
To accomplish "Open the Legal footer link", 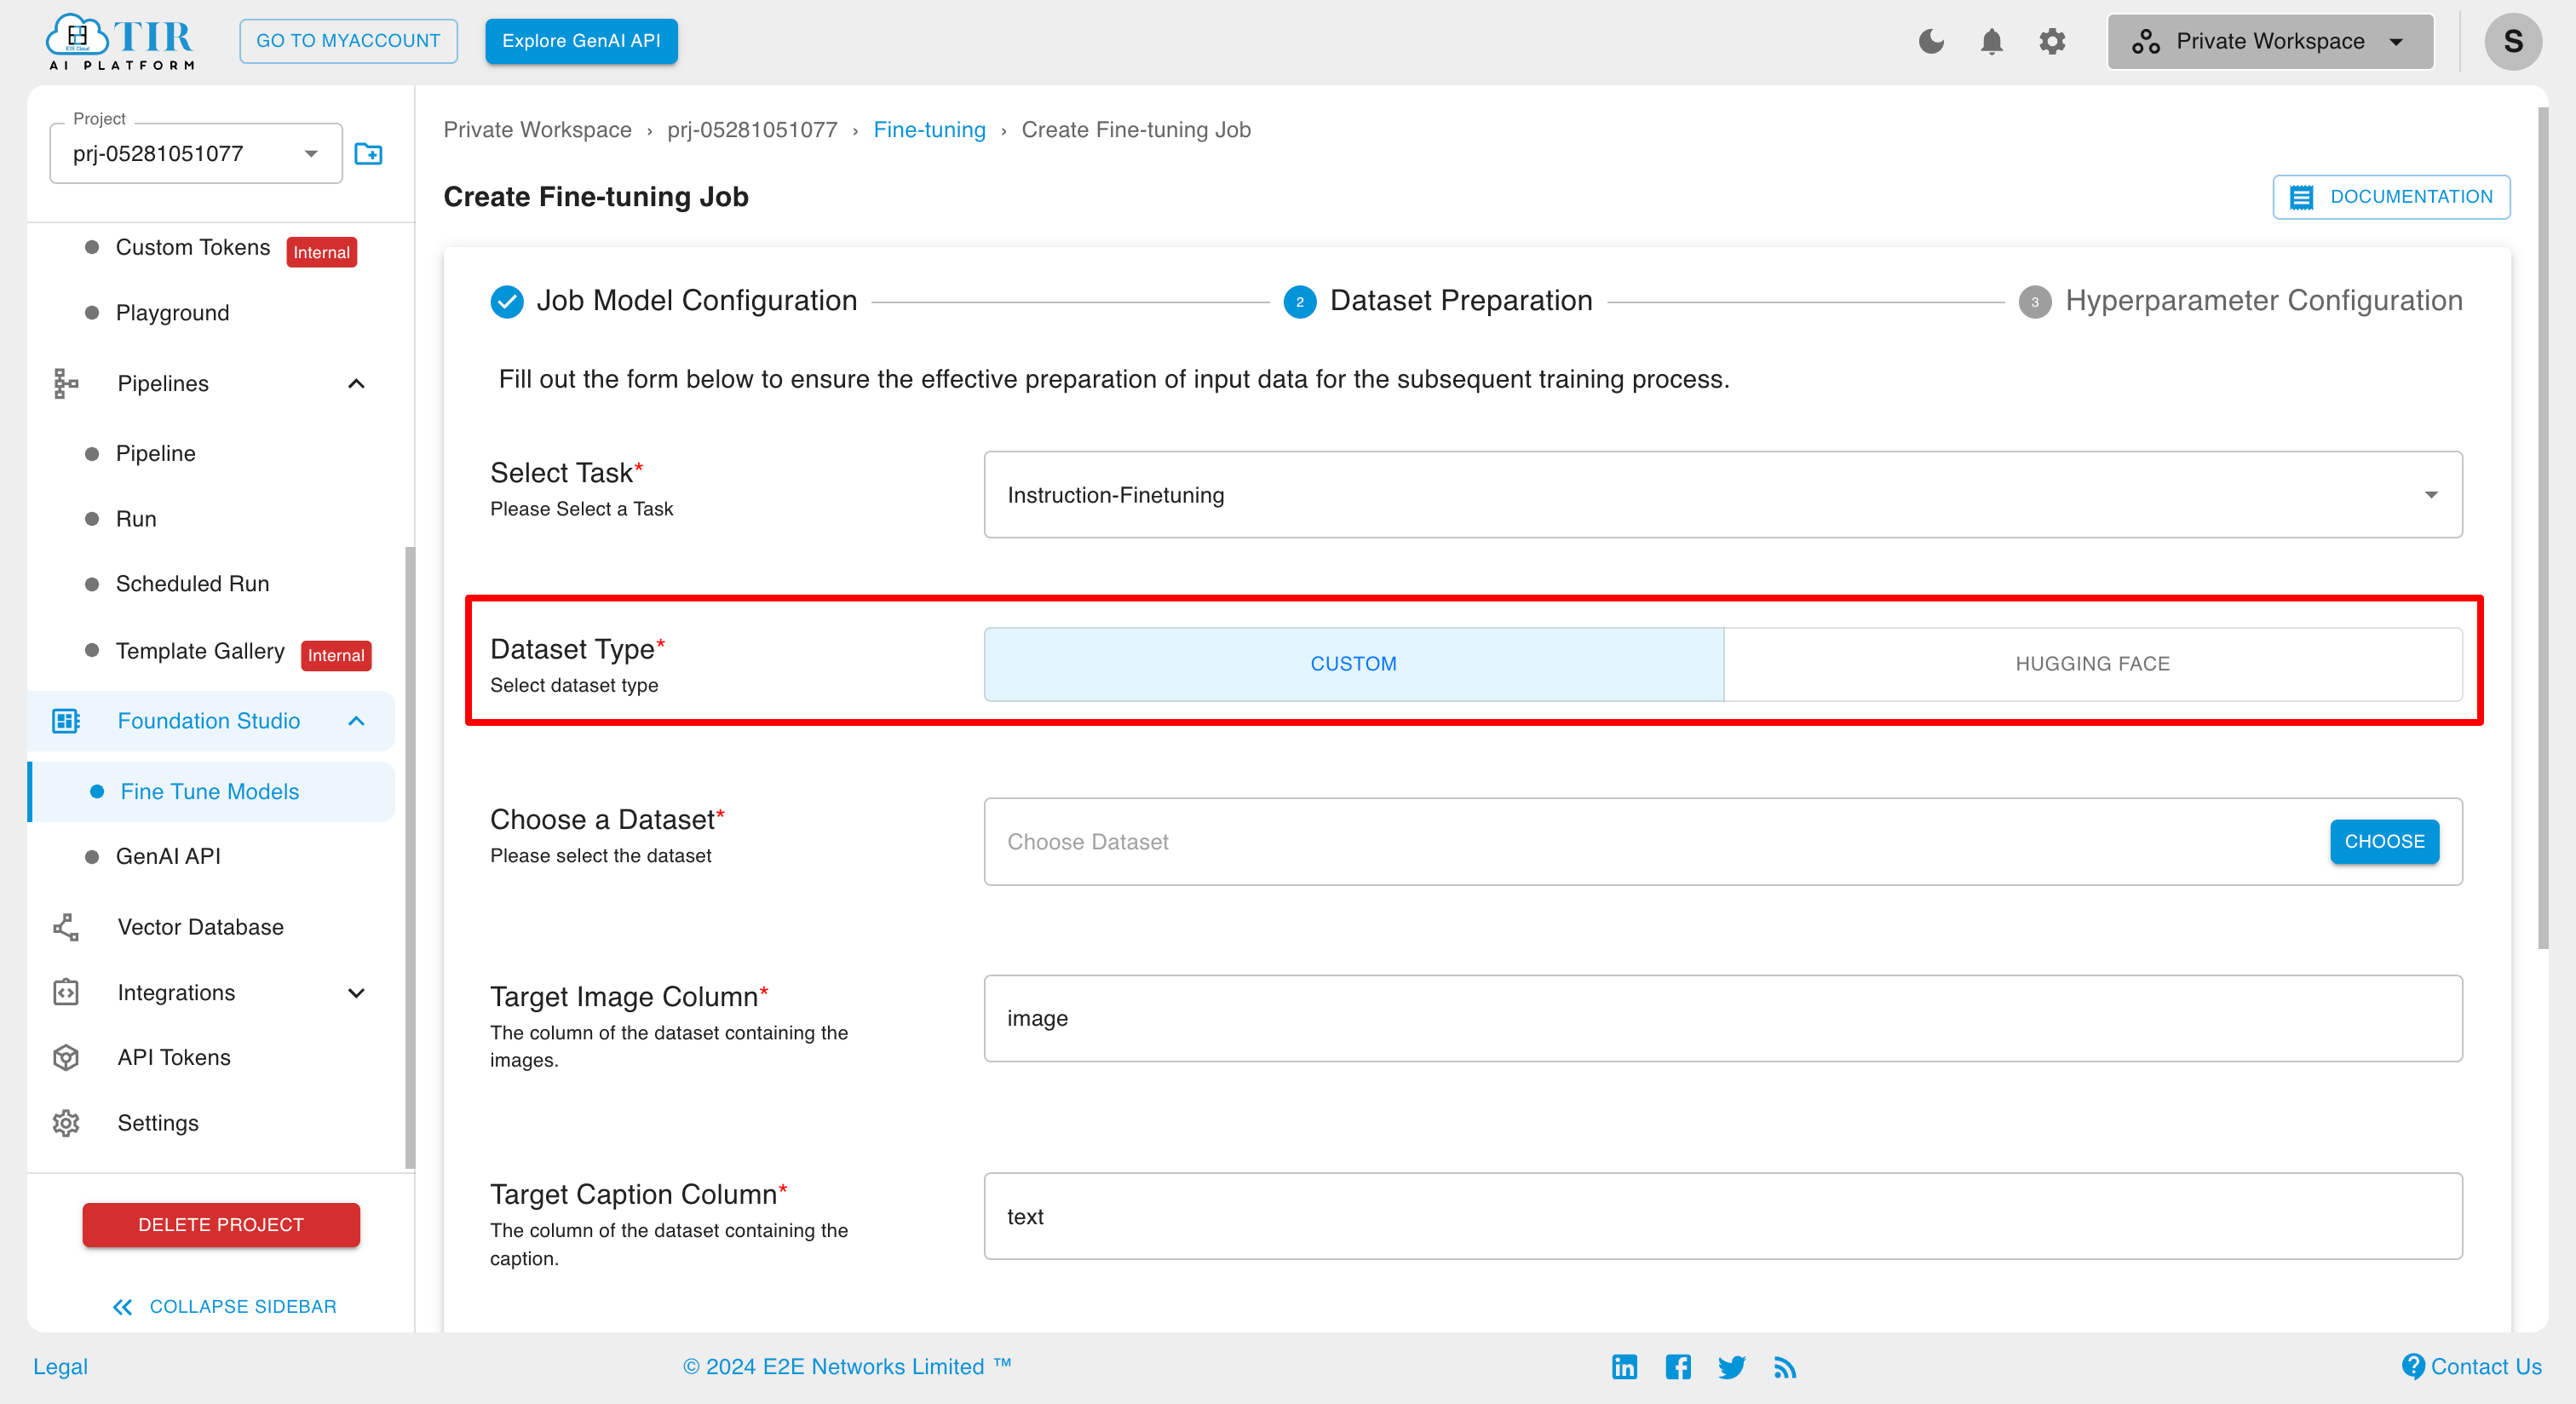I will [60, 1366].
